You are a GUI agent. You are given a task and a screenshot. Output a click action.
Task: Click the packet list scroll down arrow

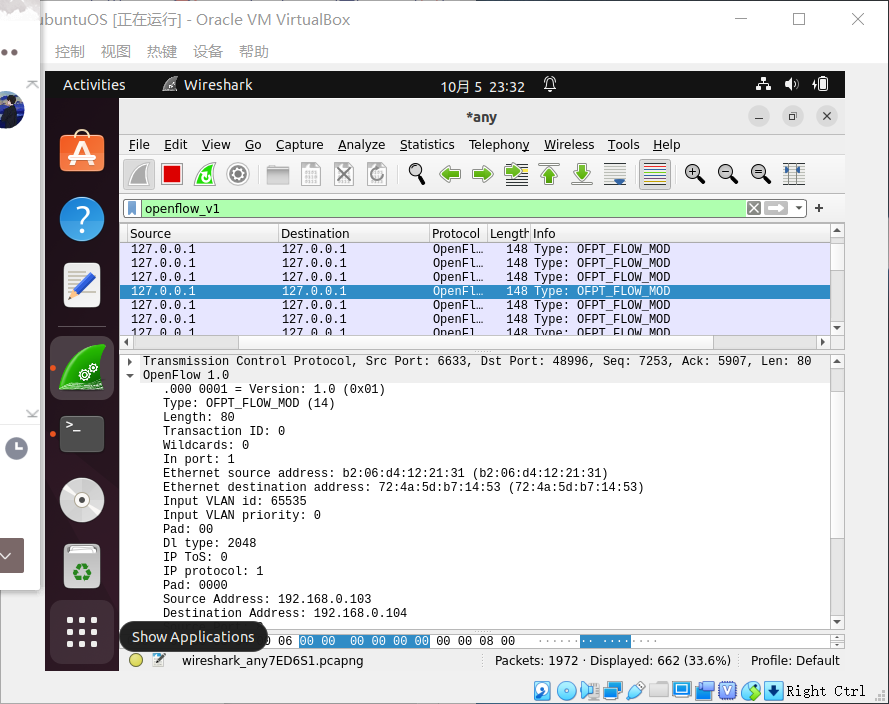click(x=837, y=328)
